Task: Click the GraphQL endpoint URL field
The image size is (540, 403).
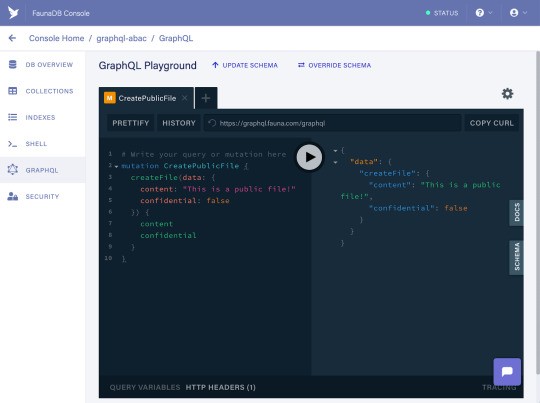Action: point(332,123)
